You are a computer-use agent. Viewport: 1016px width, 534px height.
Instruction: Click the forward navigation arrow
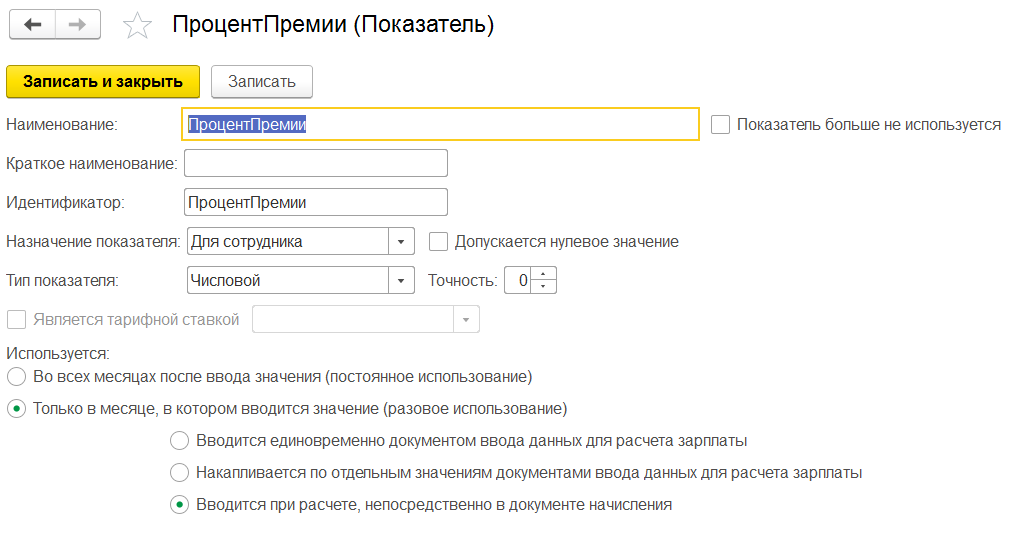(77, 24)
